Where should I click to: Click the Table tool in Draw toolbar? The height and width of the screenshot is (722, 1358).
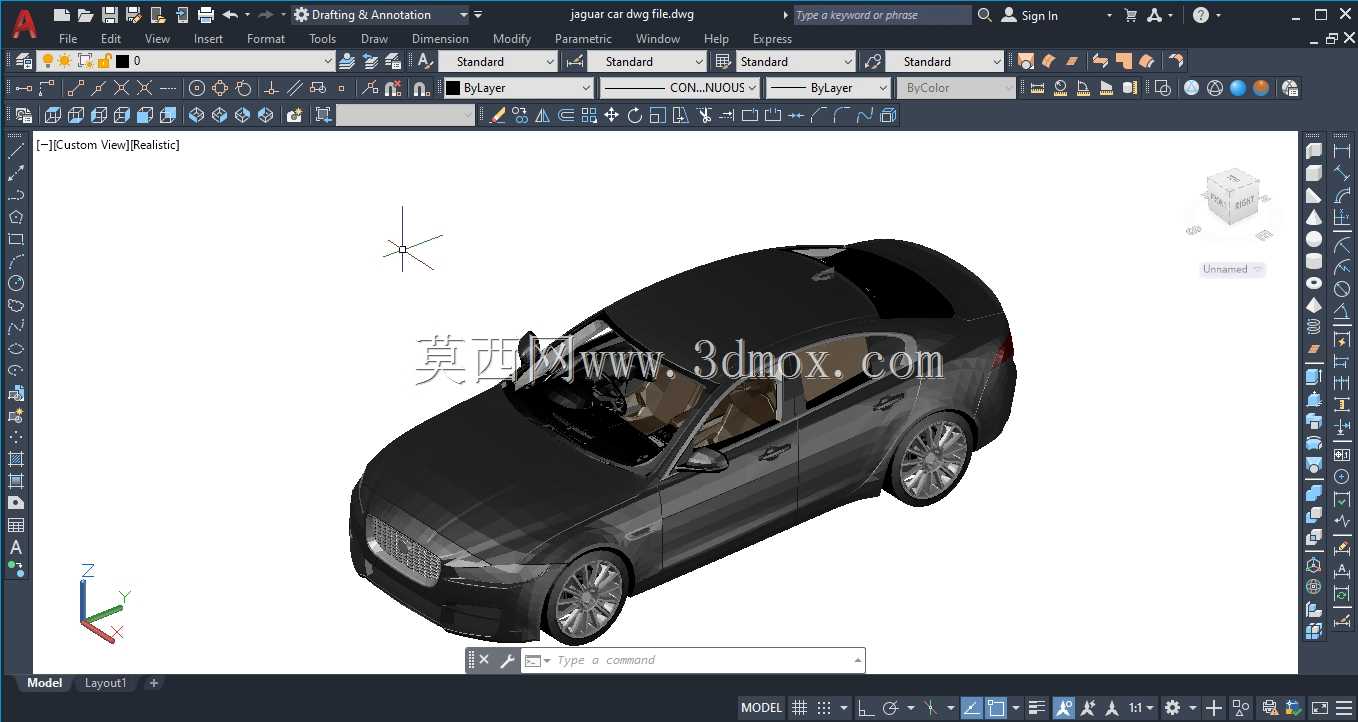tap(16, 525)
